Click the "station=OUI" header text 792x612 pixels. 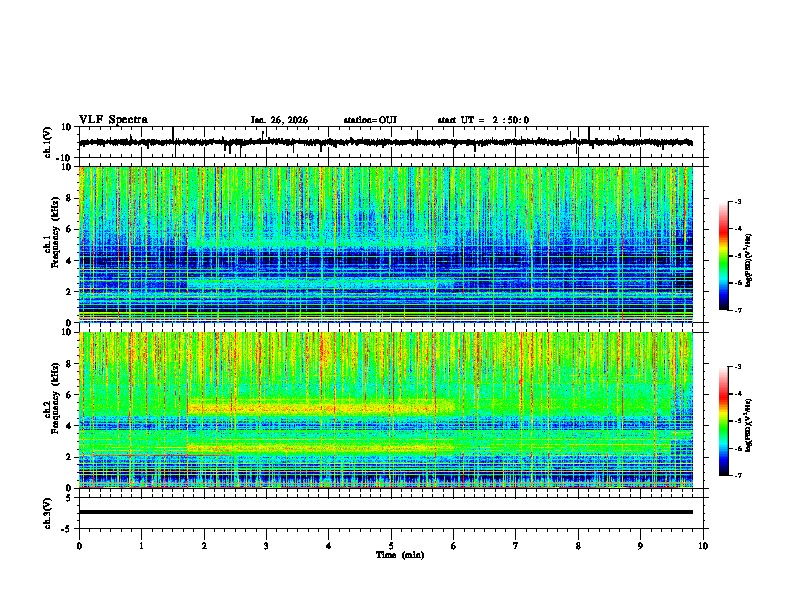pos(370,120)
